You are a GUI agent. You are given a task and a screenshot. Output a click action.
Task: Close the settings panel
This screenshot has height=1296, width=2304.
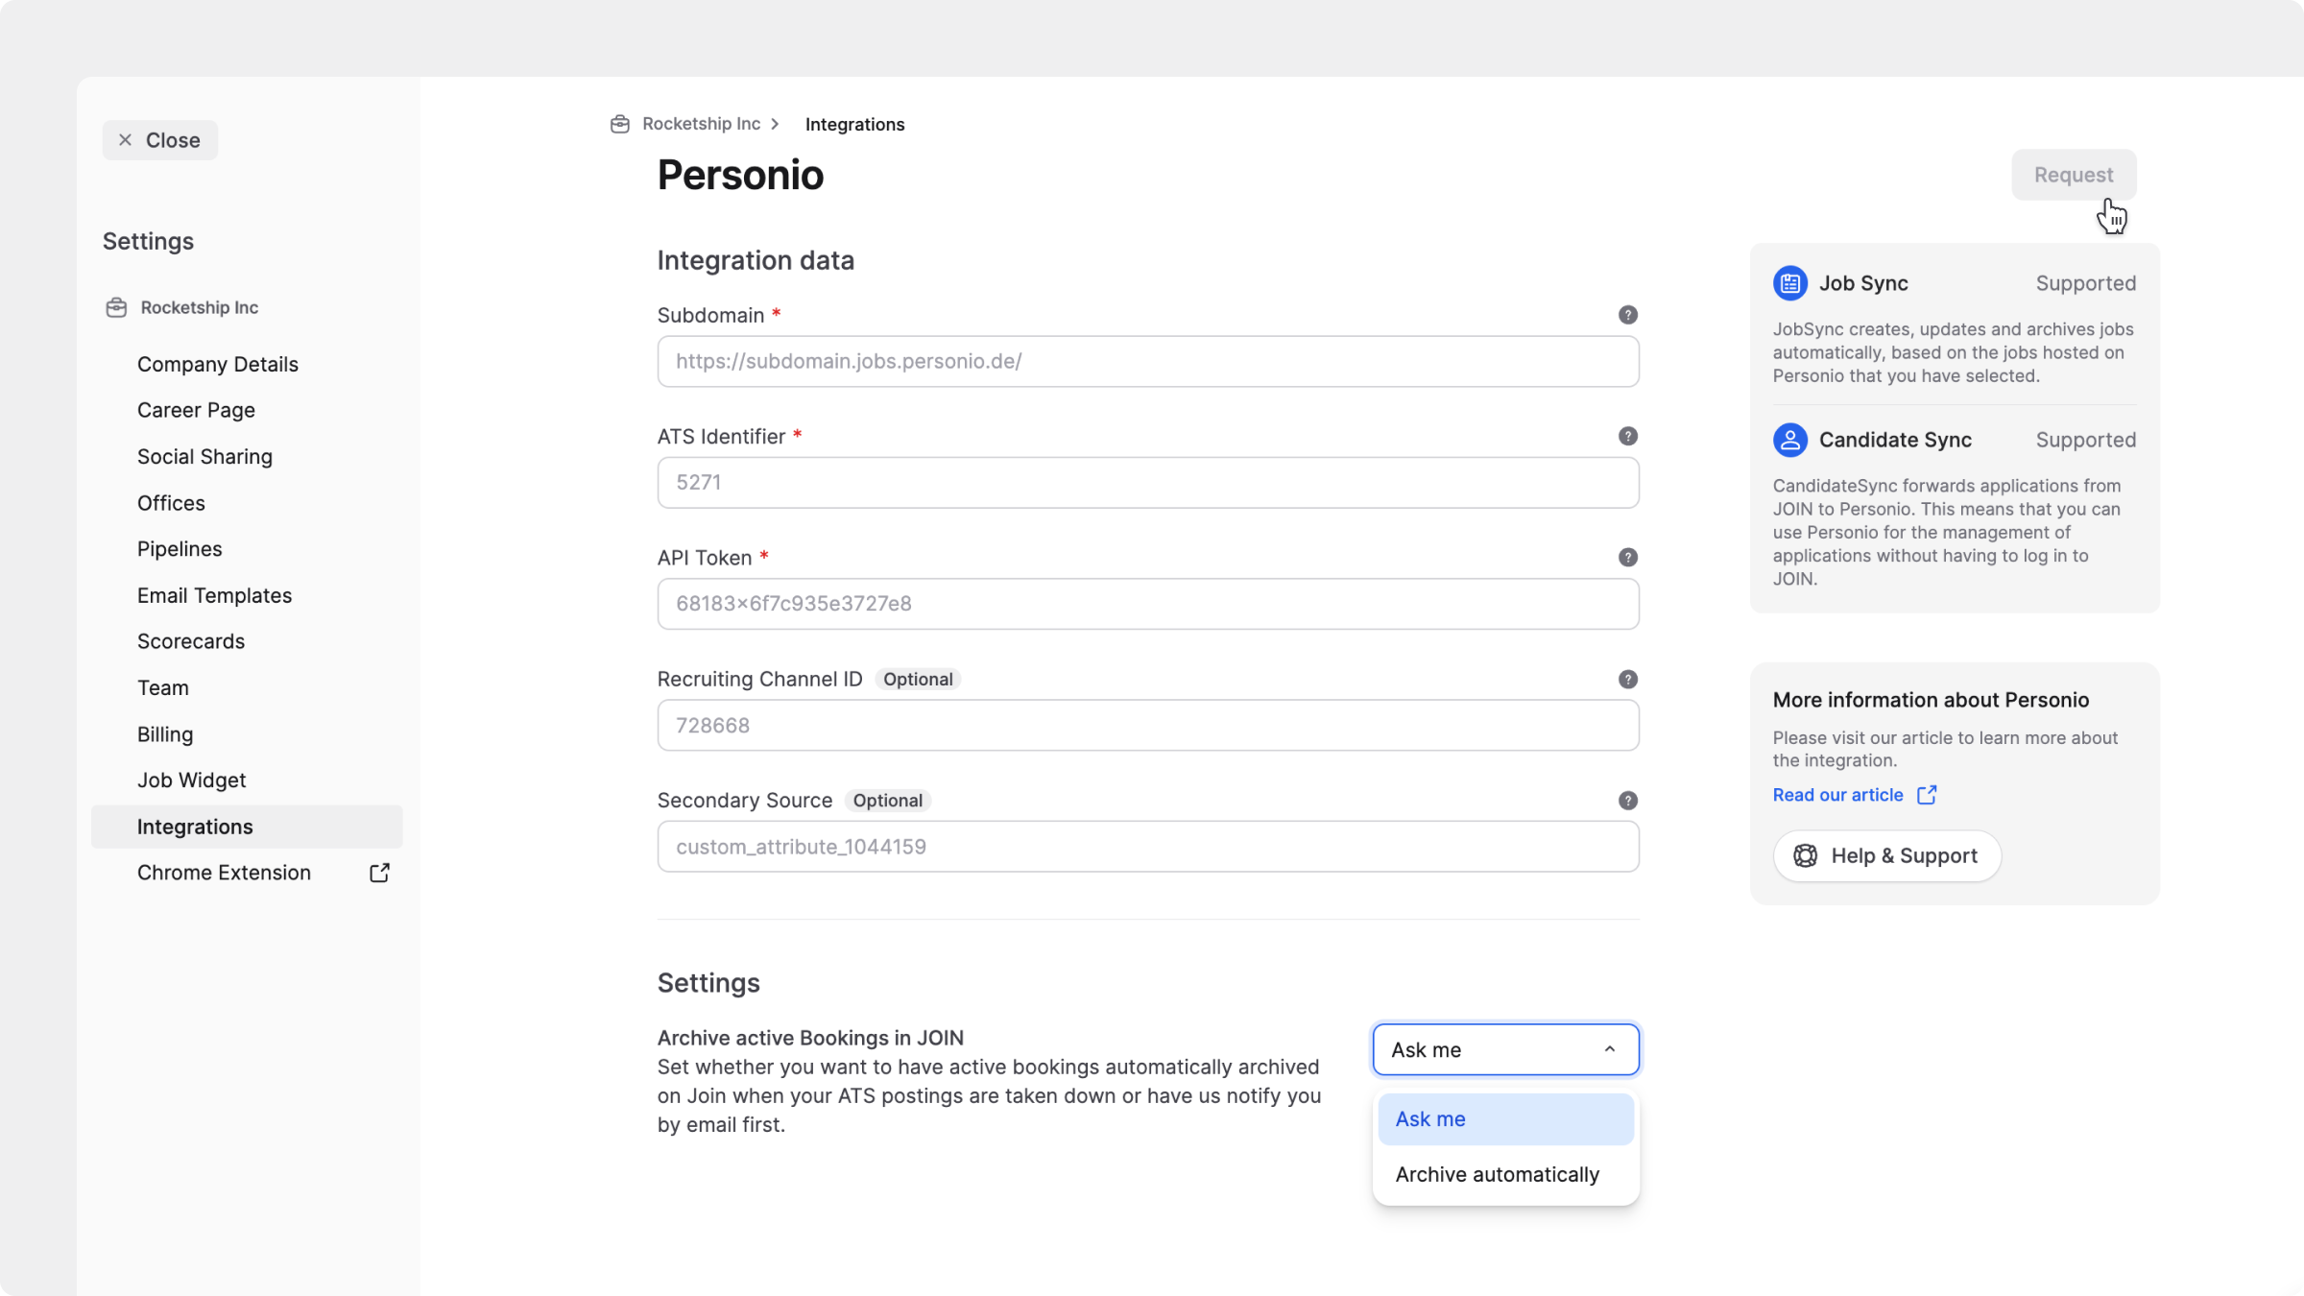click(160, 140)
